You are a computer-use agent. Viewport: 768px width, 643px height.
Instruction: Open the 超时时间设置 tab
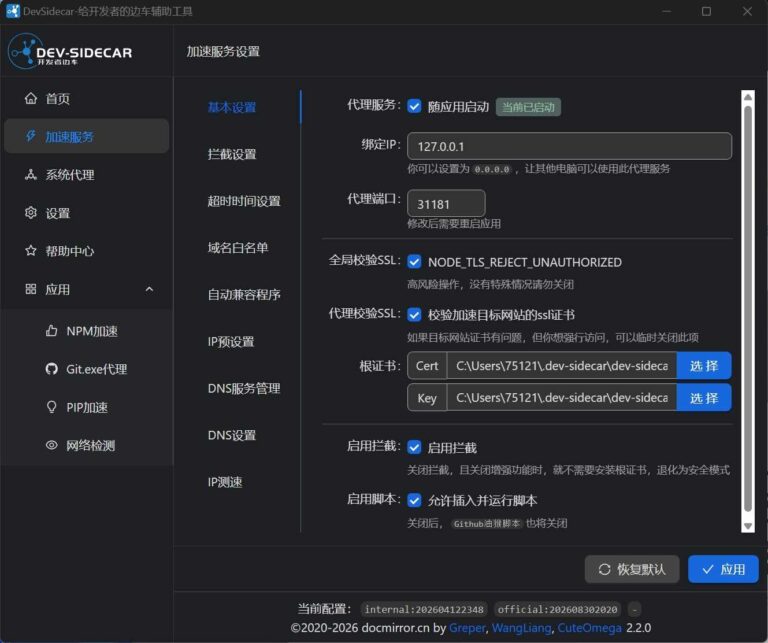click(244, 201)
